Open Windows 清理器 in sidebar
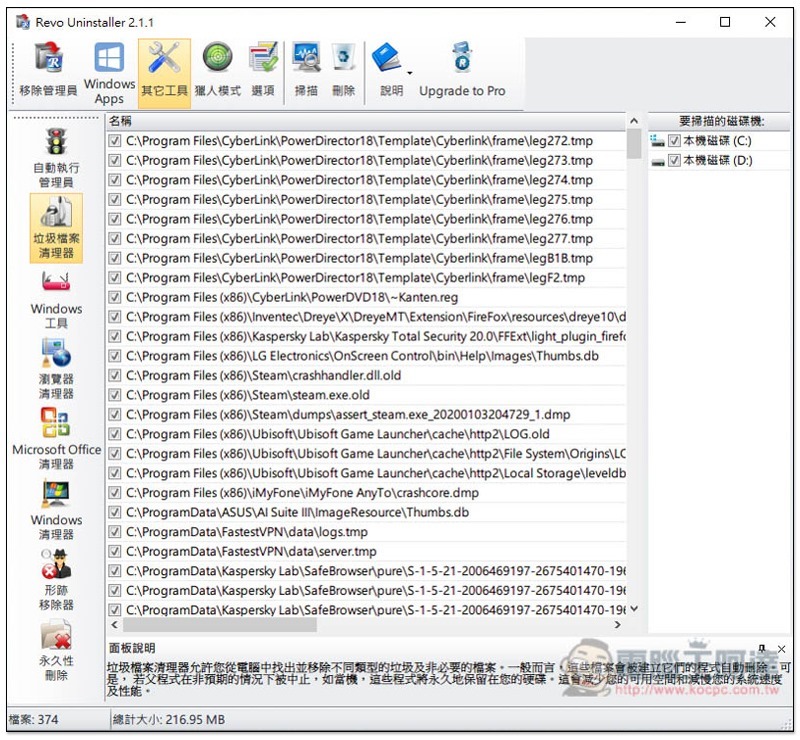The image size is (800, 740). pyautogui.click(x=56, y=510)
